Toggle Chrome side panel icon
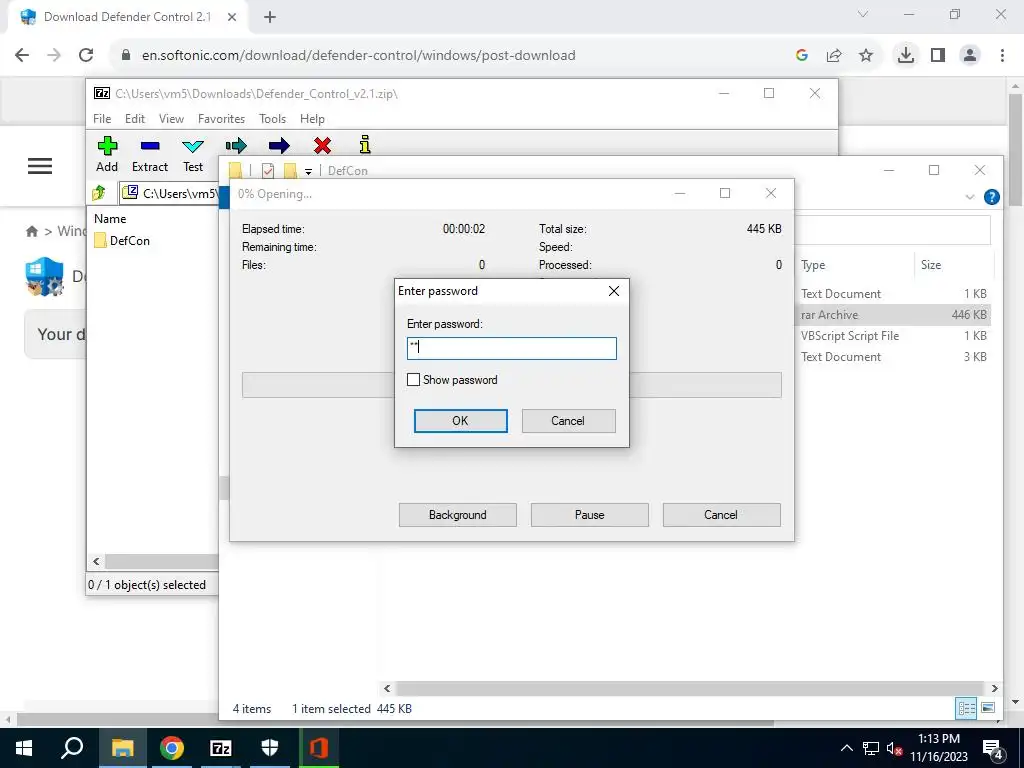1024x768 pixels. [x=938, y=55]
